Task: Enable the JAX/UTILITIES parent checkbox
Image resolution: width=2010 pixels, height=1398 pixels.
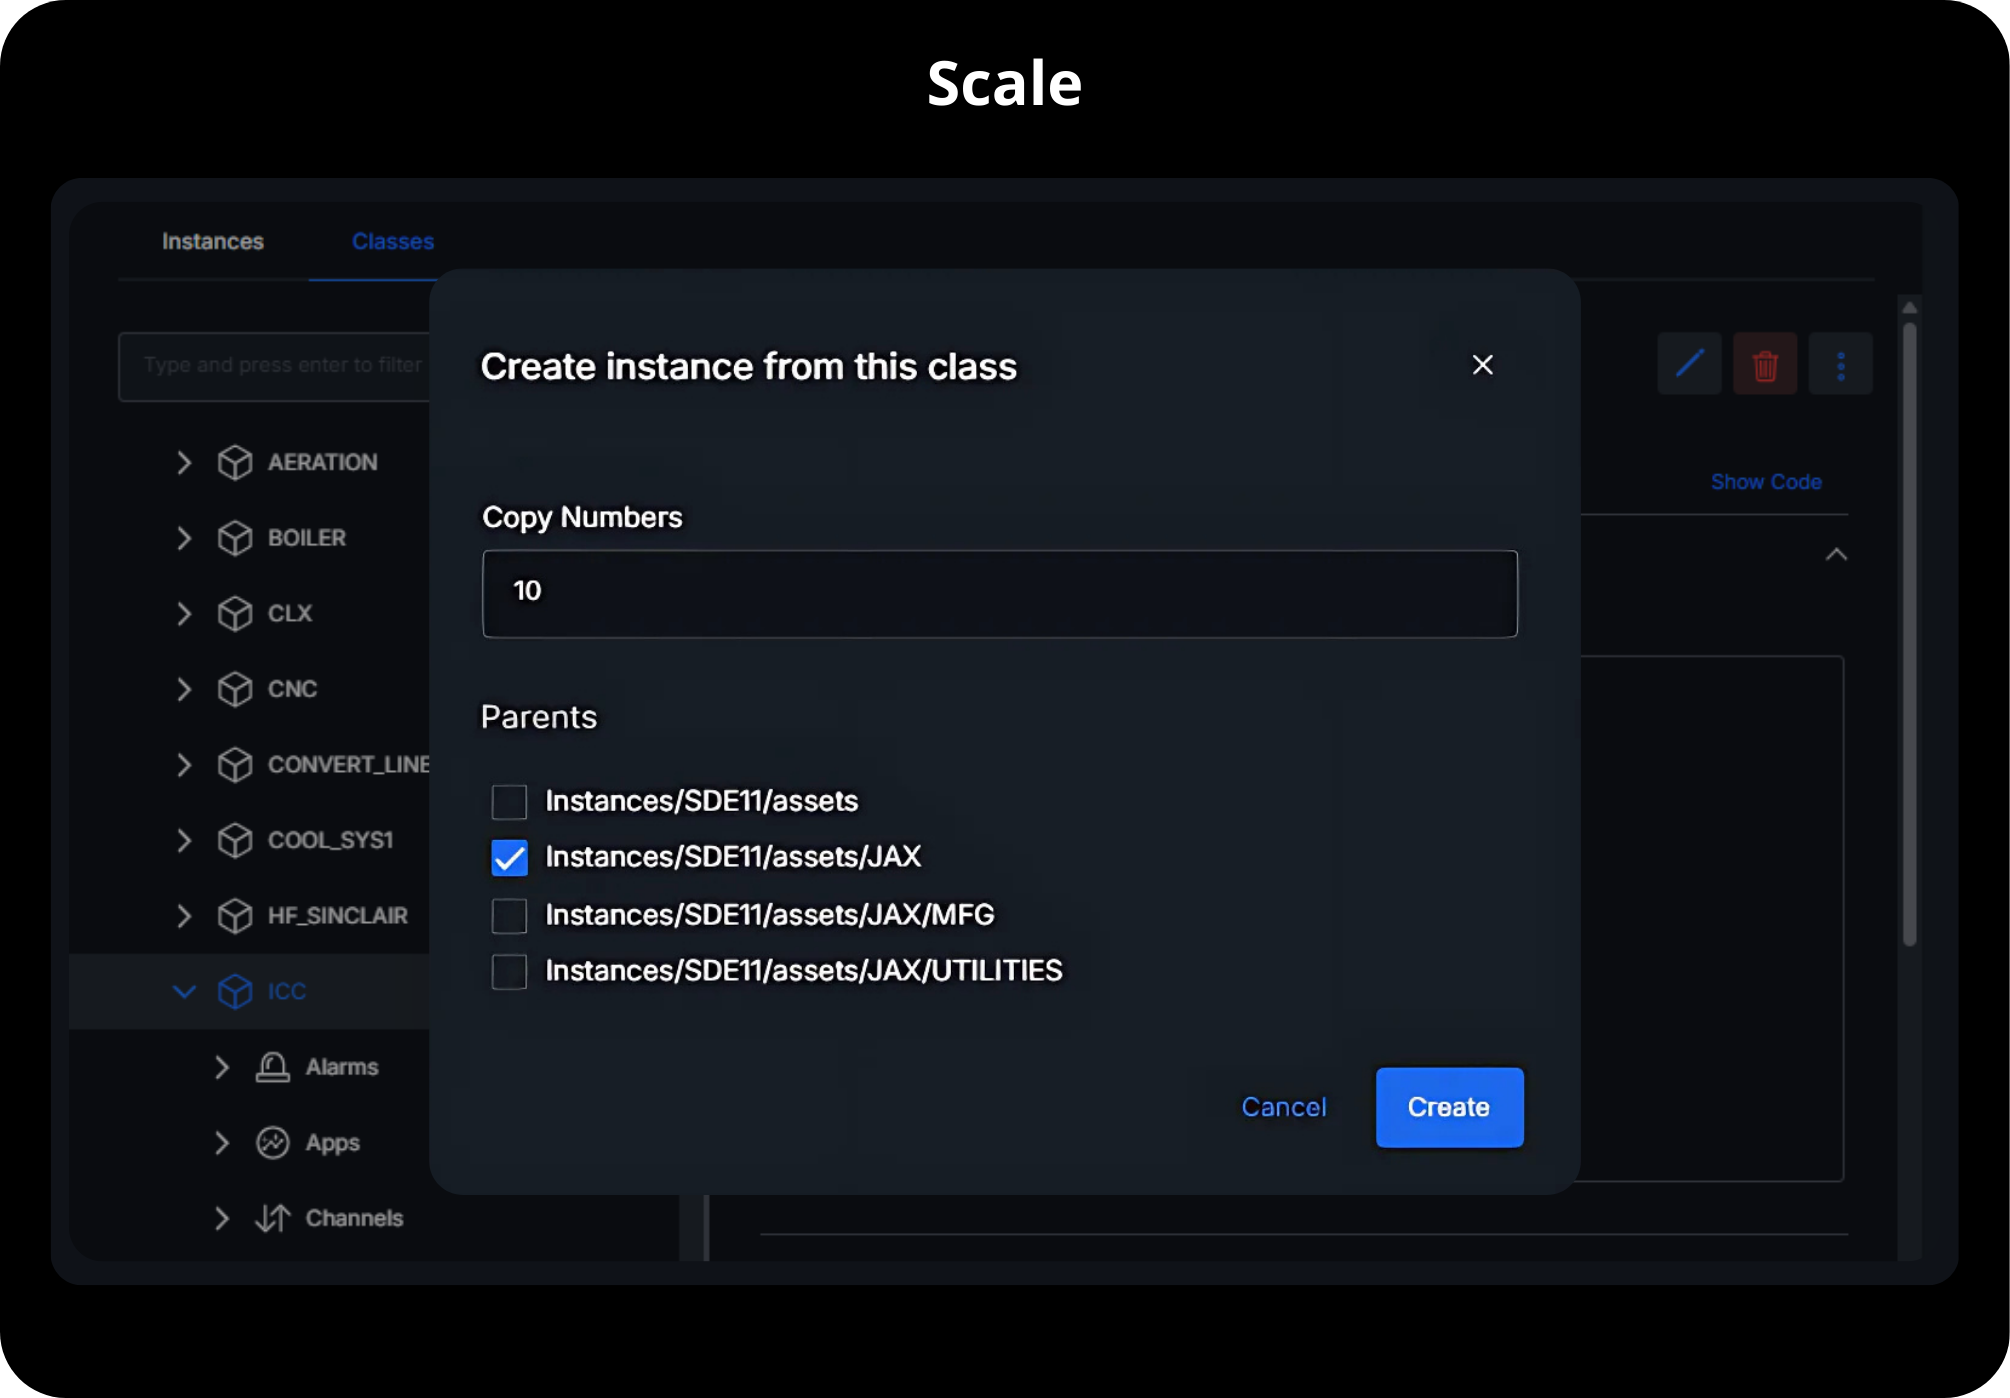Action: [509, 971]
